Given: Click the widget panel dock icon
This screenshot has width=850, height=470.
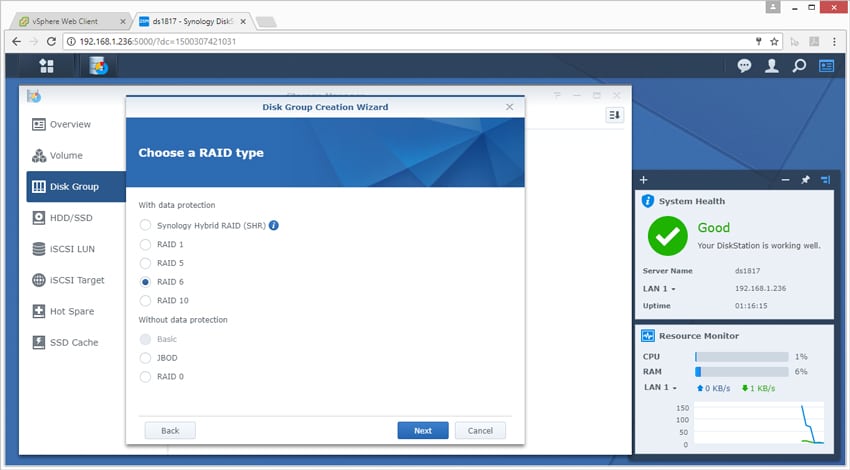Looking at the screenshot, I should pos(826,180).
